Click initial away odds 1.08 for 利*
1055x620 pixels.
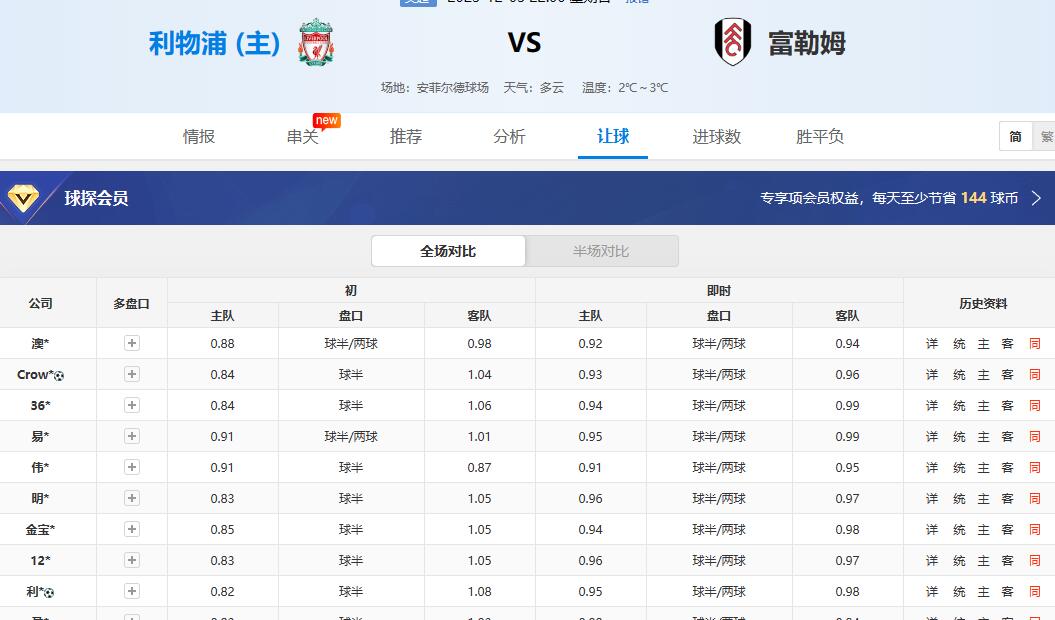point(479,592)
